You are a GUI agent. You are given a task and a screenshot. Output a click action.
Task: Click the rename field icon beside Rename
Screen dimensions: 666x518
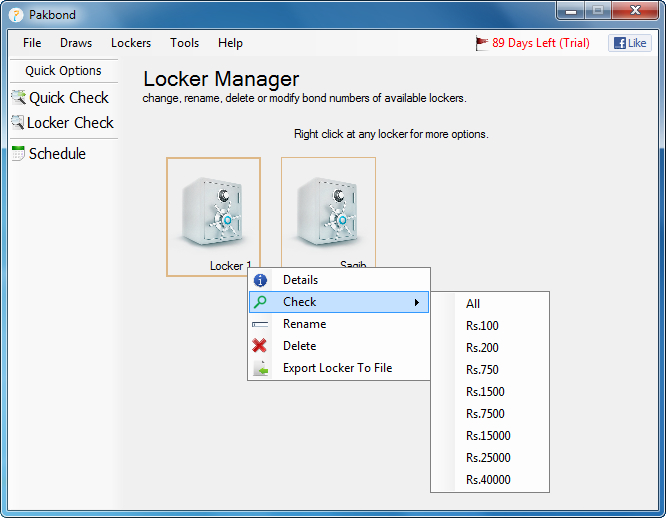pos(260,324)
